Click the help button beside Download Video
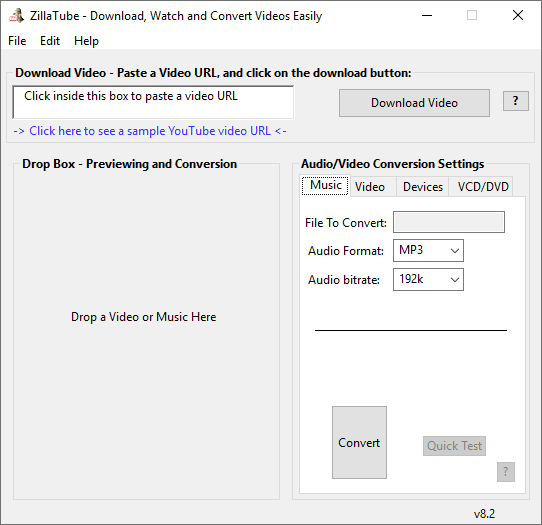The width and height of the screenshot is (542, 525). [x=515, y=101]
